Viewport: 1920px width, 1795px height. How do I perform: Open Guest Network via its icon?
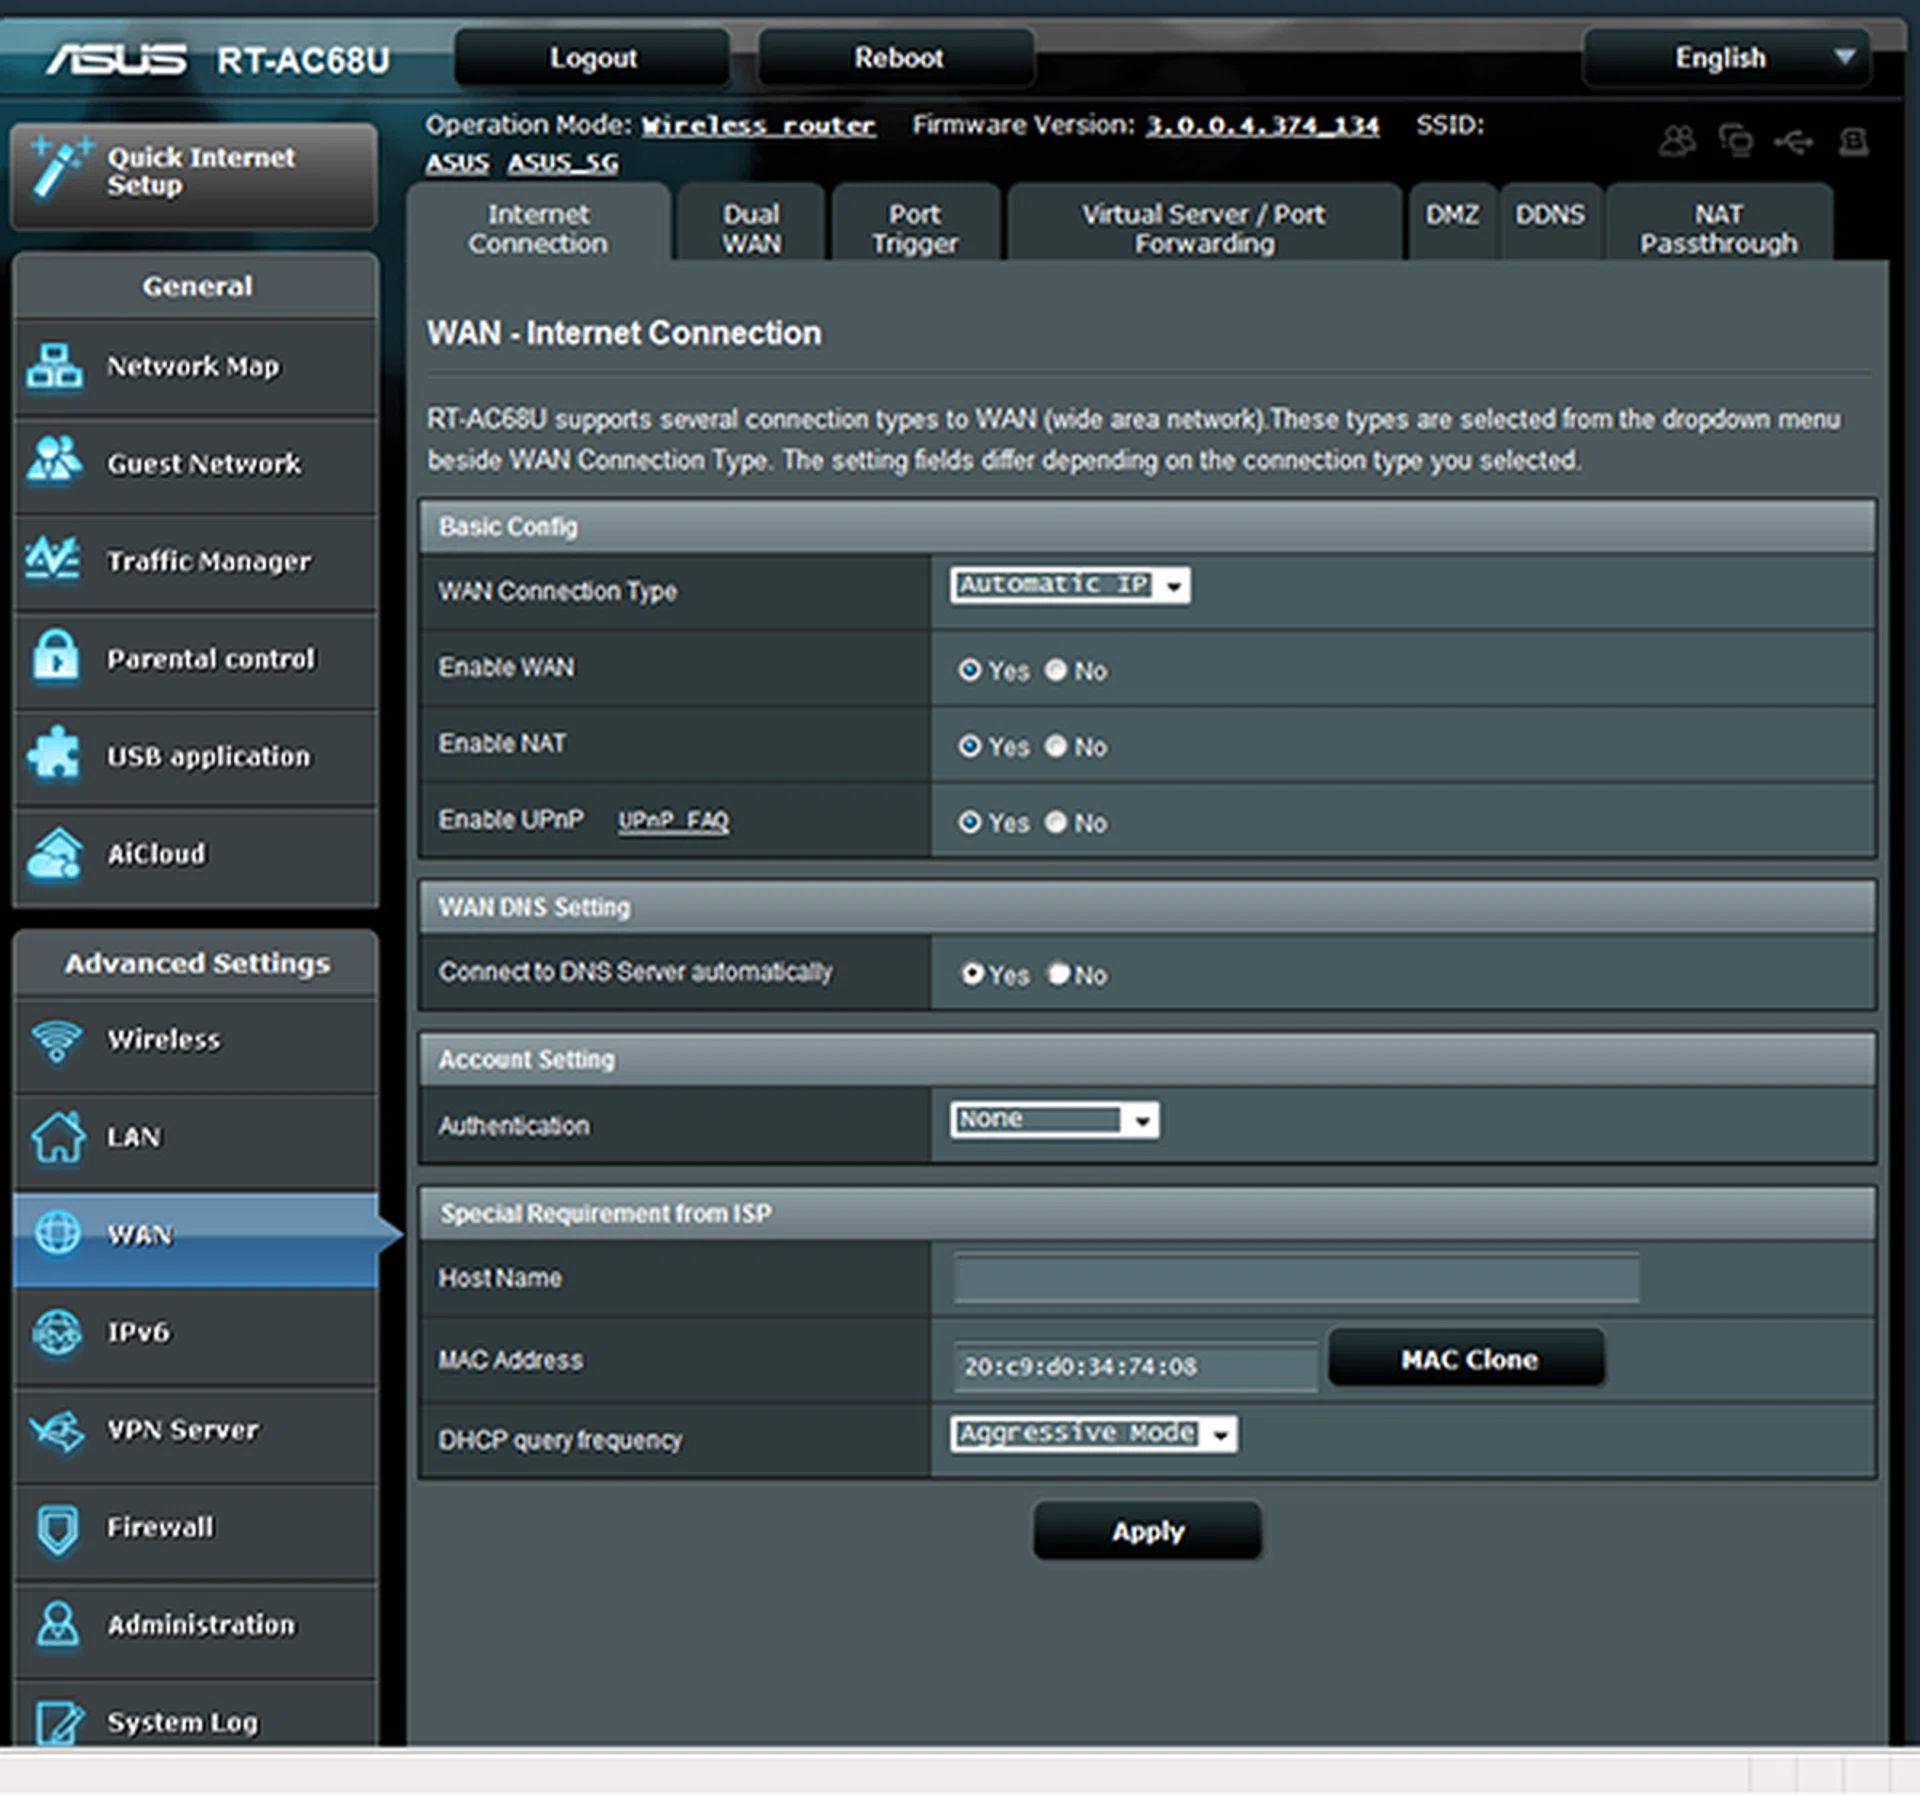54,461
